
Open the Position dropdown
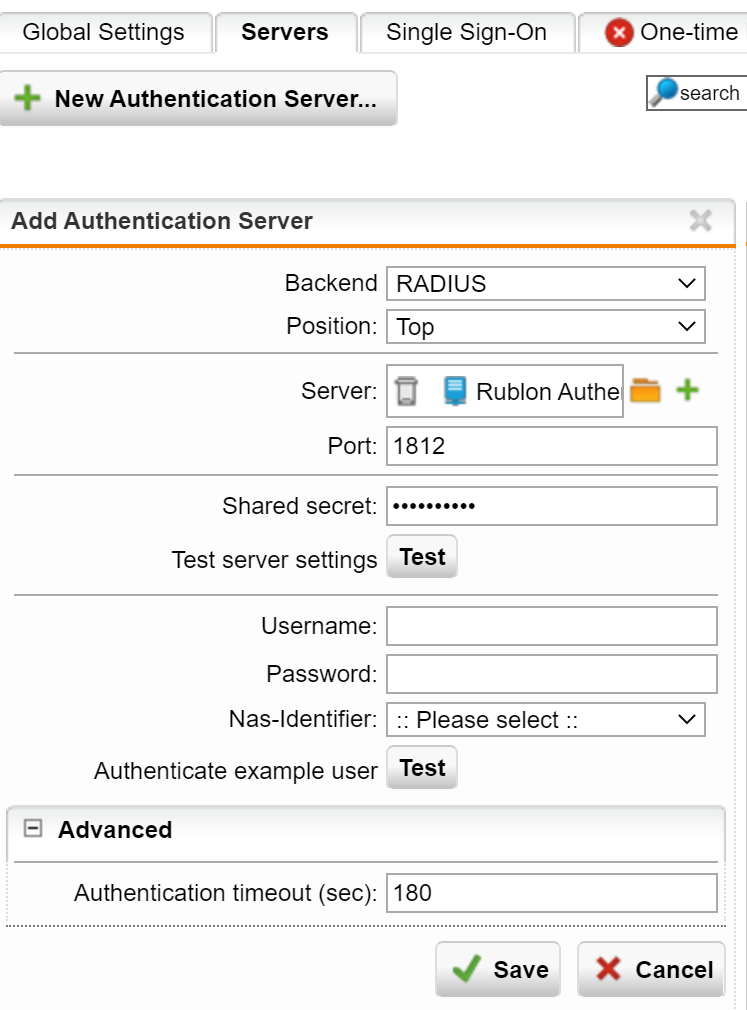tap(545, 327)
